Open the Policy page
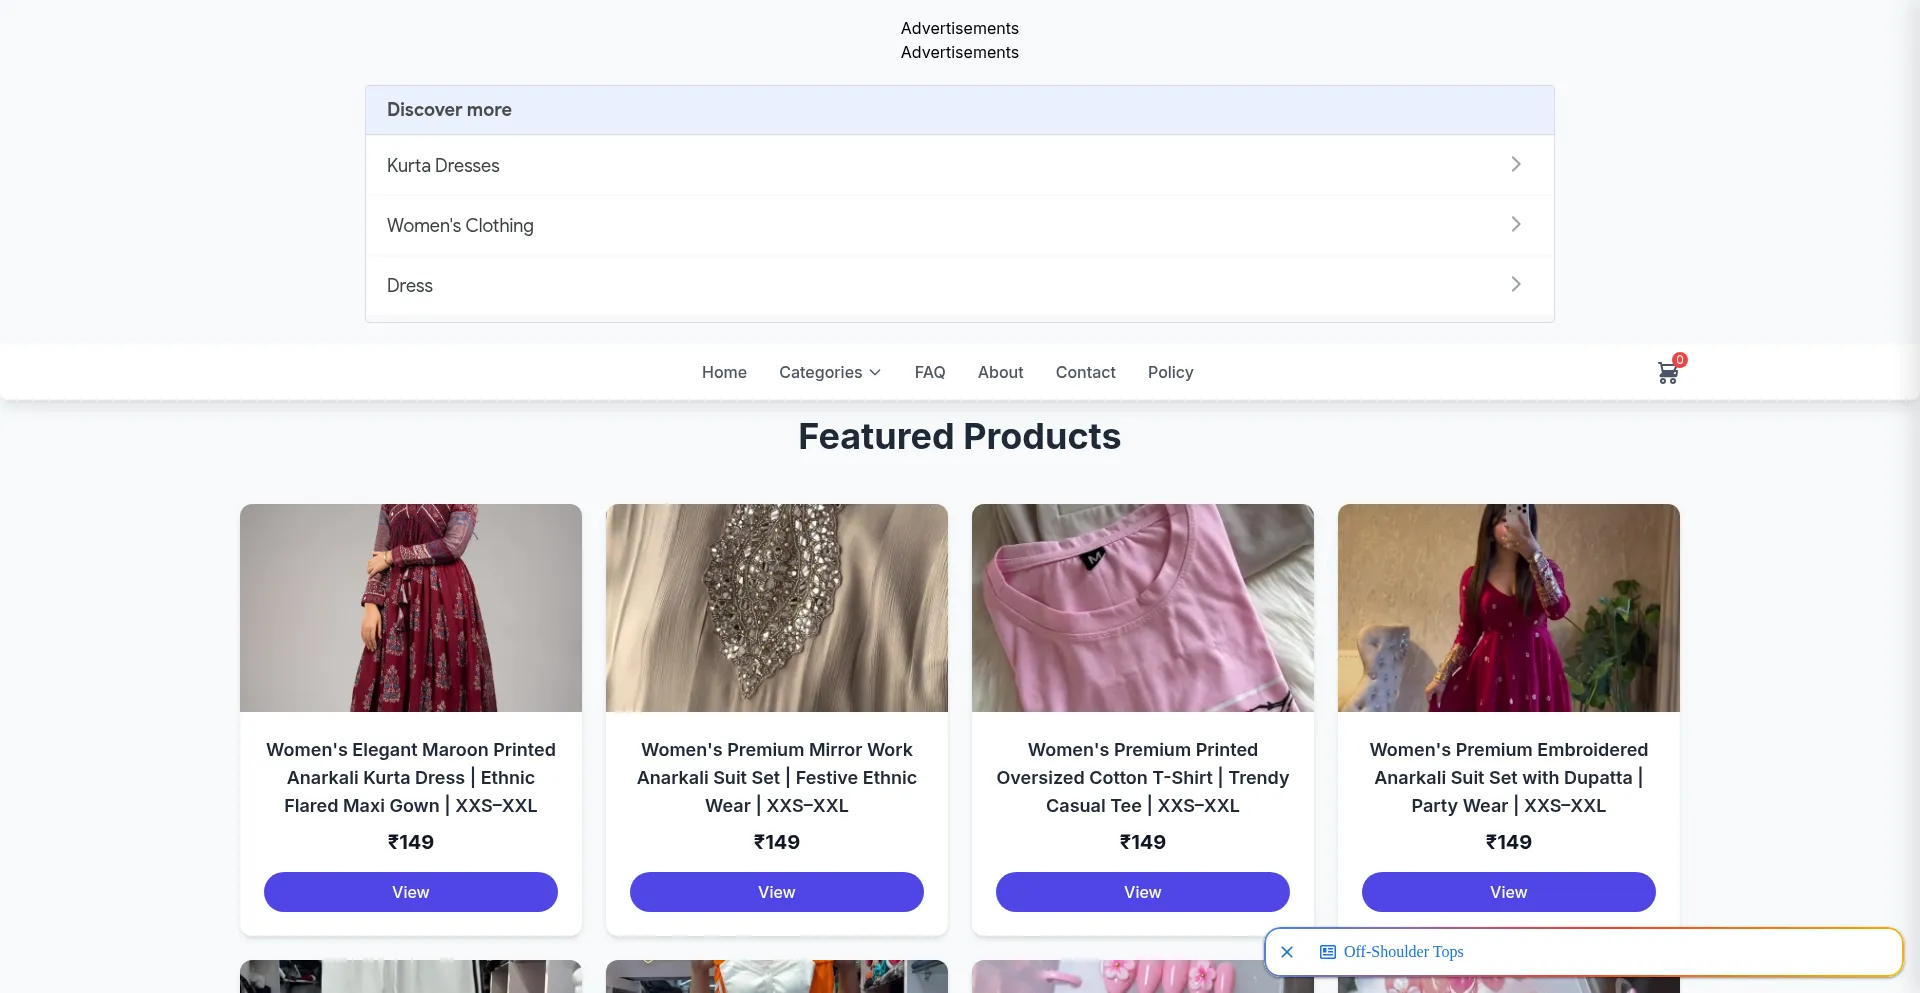Screen dimensions: 1920x993 1170,372
